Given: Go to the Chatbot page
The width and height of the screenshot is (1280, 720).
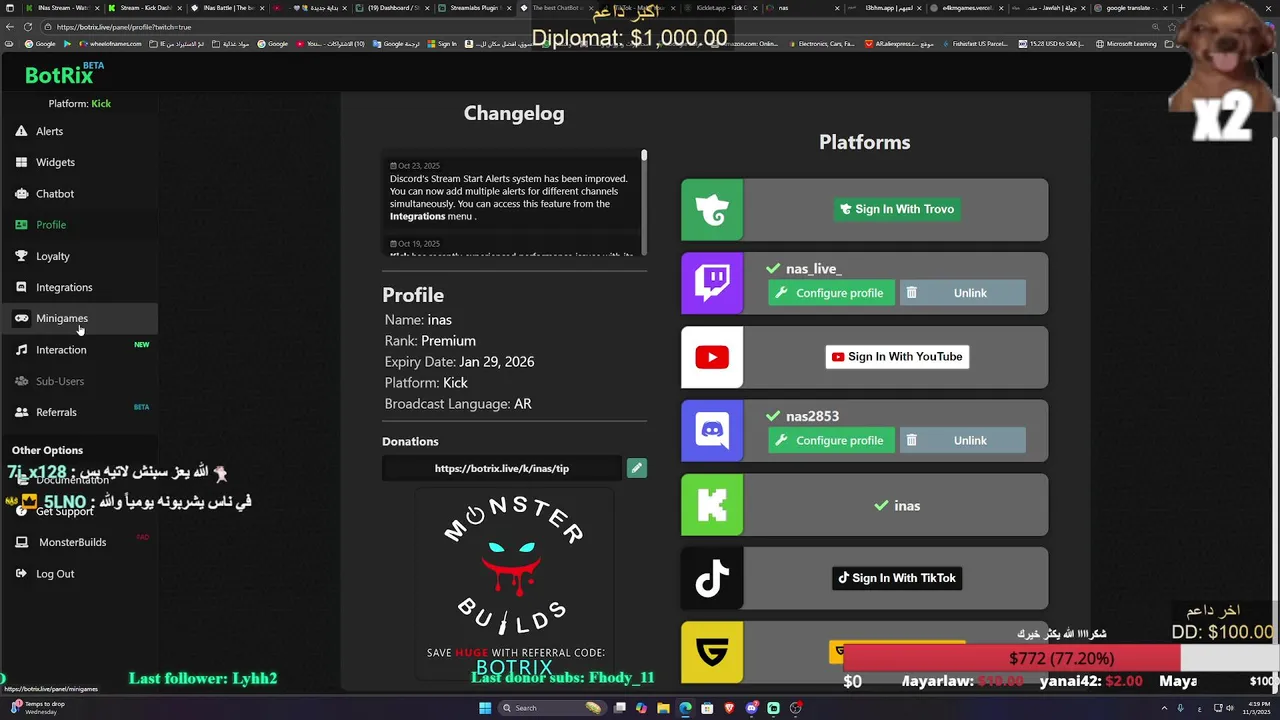Looking at the screenshot, I should (x=55, y=193).
